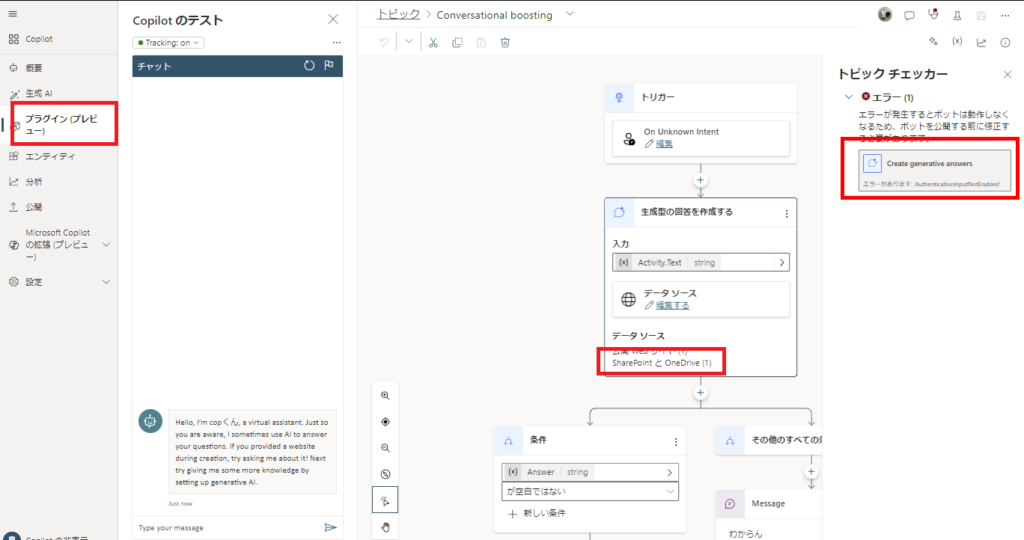Send the chat message
This screenshot has width=1024, height=540.
(330, 528)
